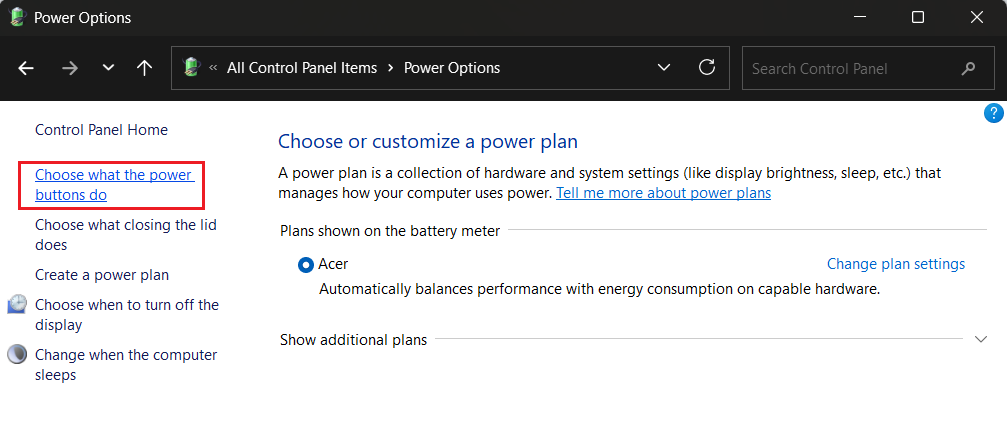
Task: Open Choose what the power buttons do
Action: click(x=113, y=185)
